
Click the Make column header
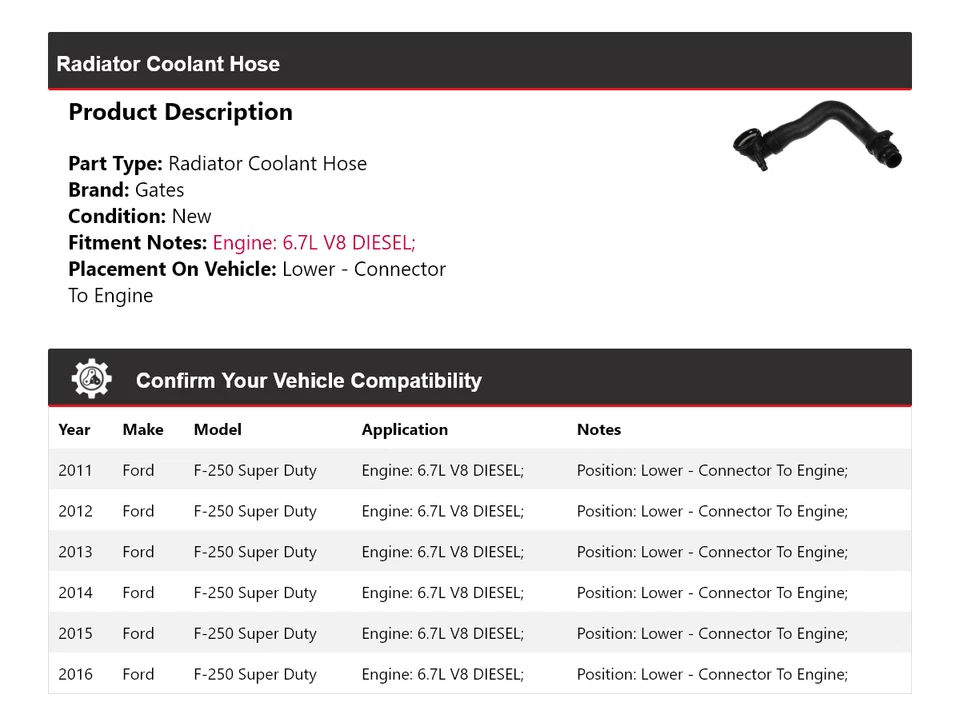(x=143, y=430)
